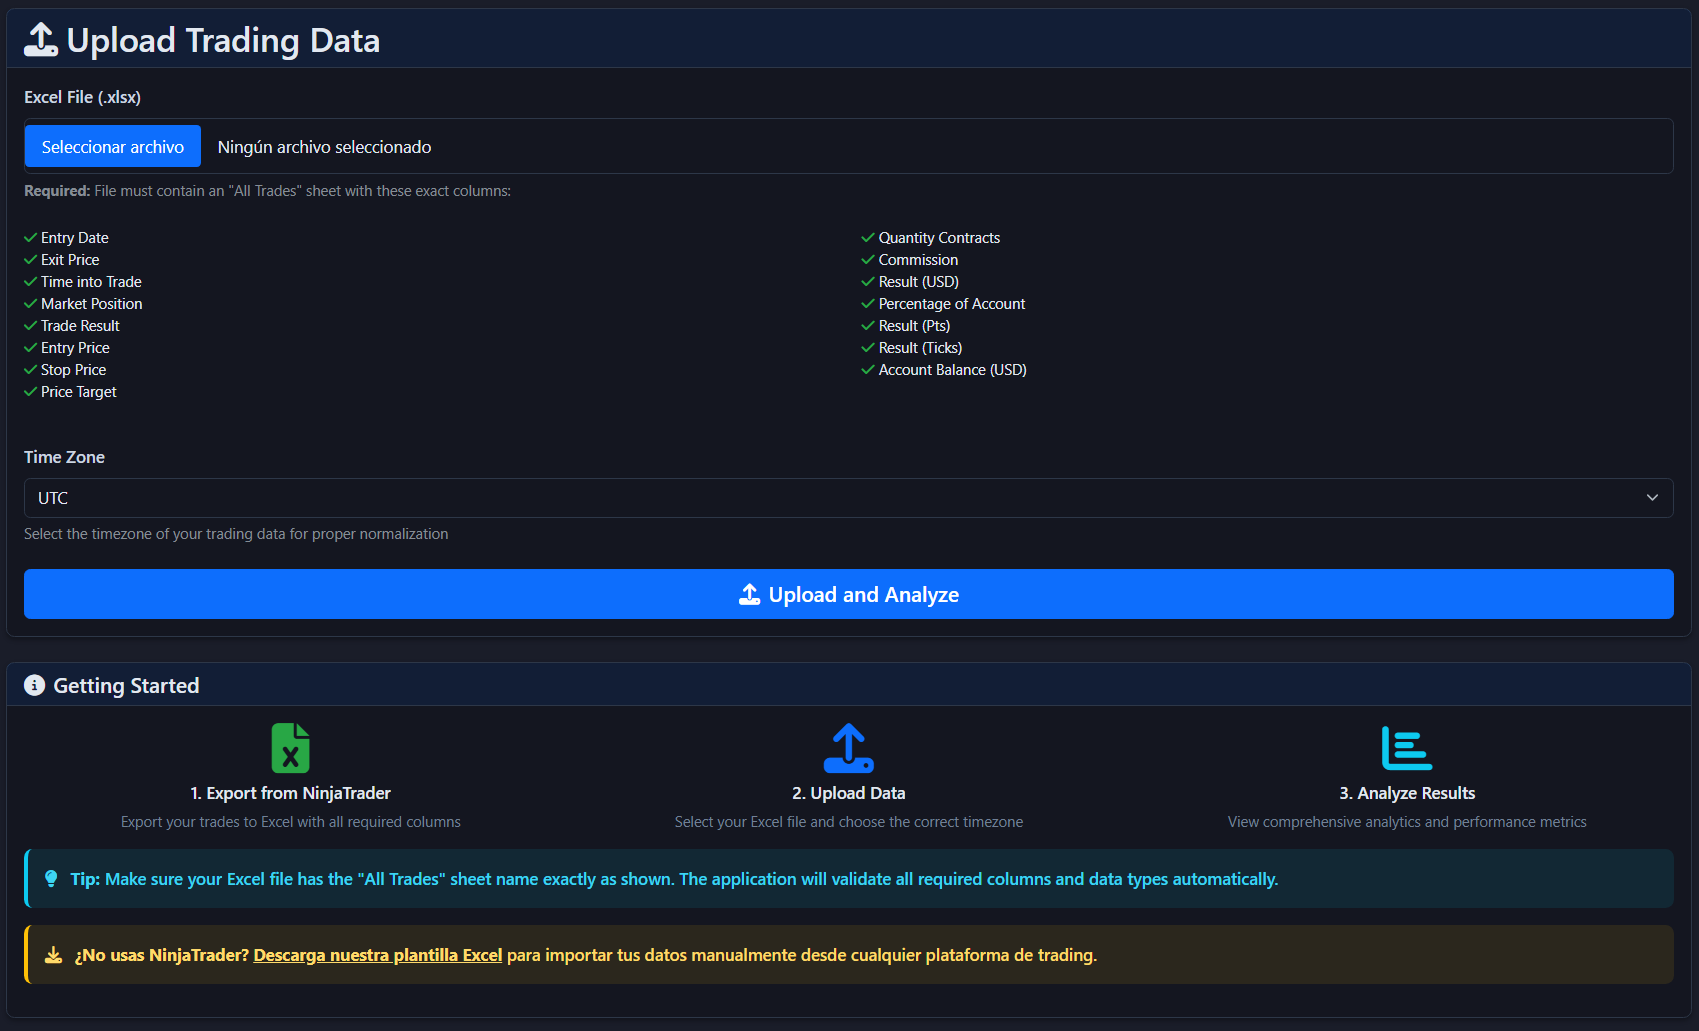Image resolution: width=1699 pixels, height=1031 pixels.
Task: Open the Descarga nuestra plantilla Excel link
Action: 377,955
